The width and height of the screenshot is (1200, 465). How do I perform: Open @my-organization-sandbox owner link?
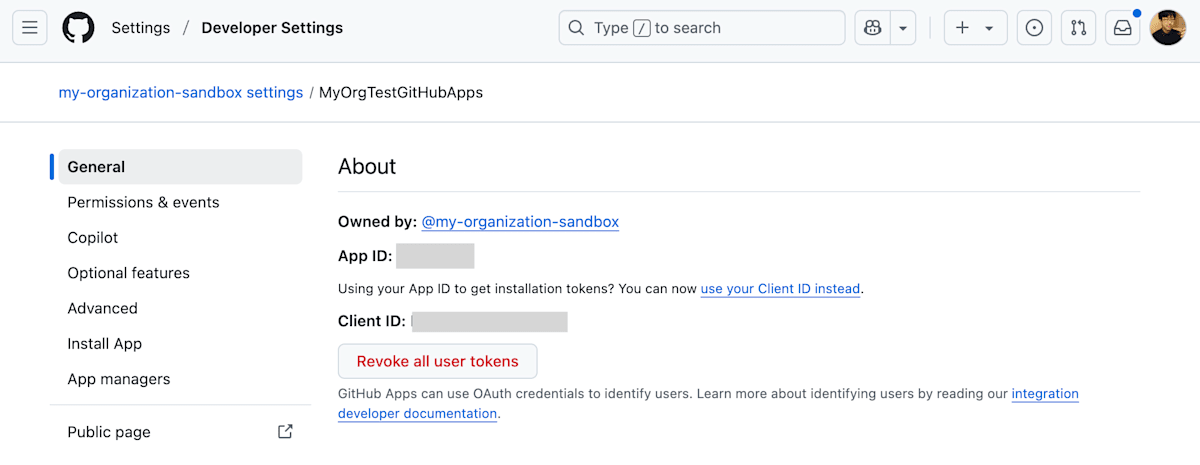coord(520,221)
